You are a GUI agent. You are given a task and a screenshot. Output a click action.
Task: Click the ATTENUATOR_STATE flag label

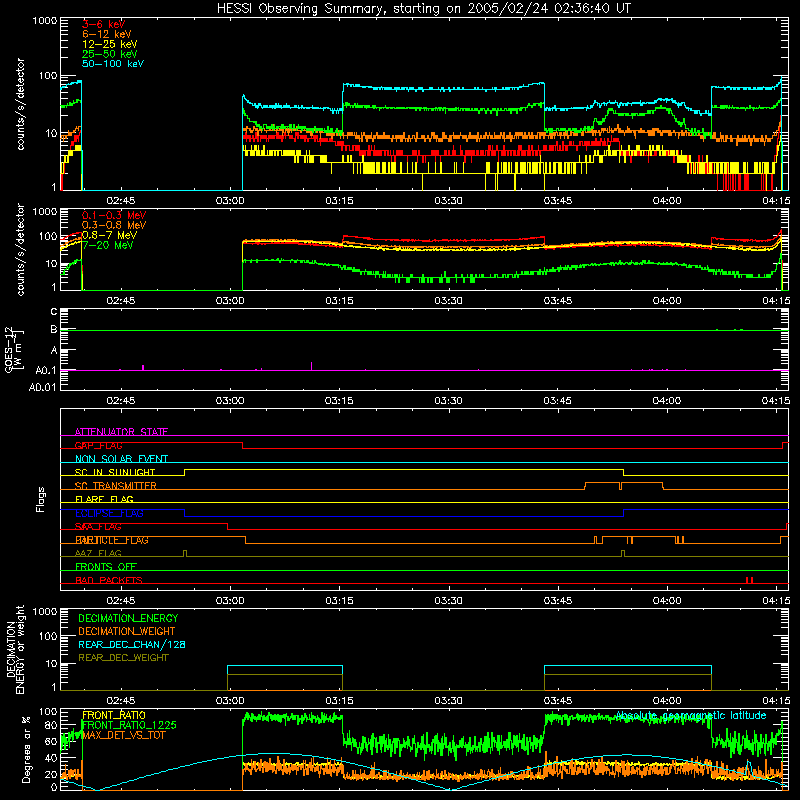click(121, 432)
